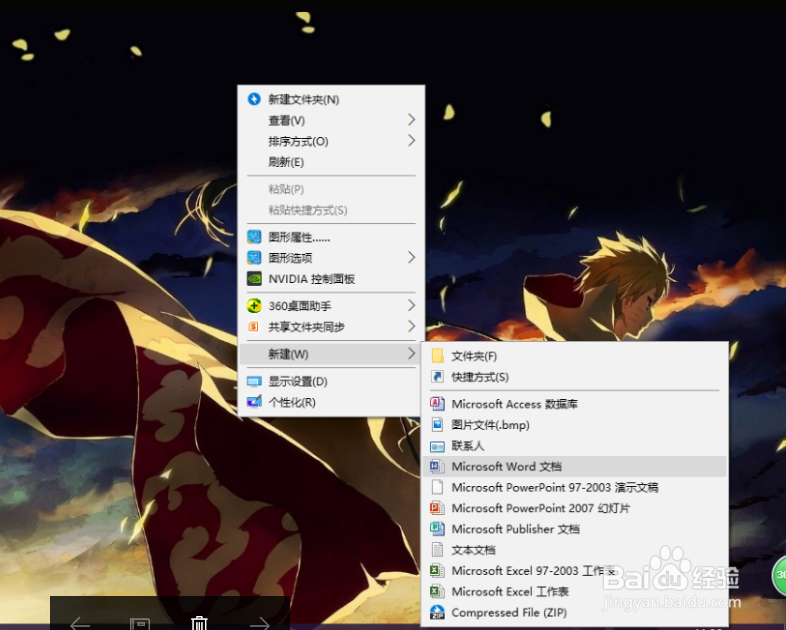The image size is (786, 630).
Task: Click the bmp picture file icon
Action: pos(438,425)
